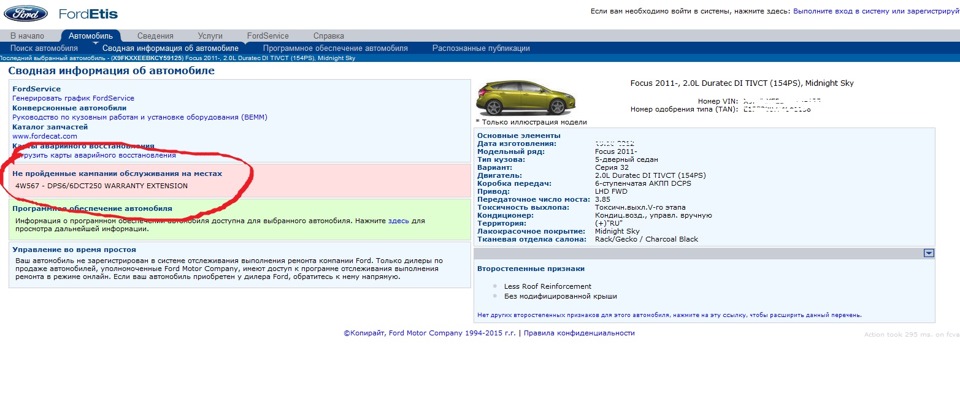960x401 pixels.
Task: Expand the full minor features list link
Action: tap(669, 315)
